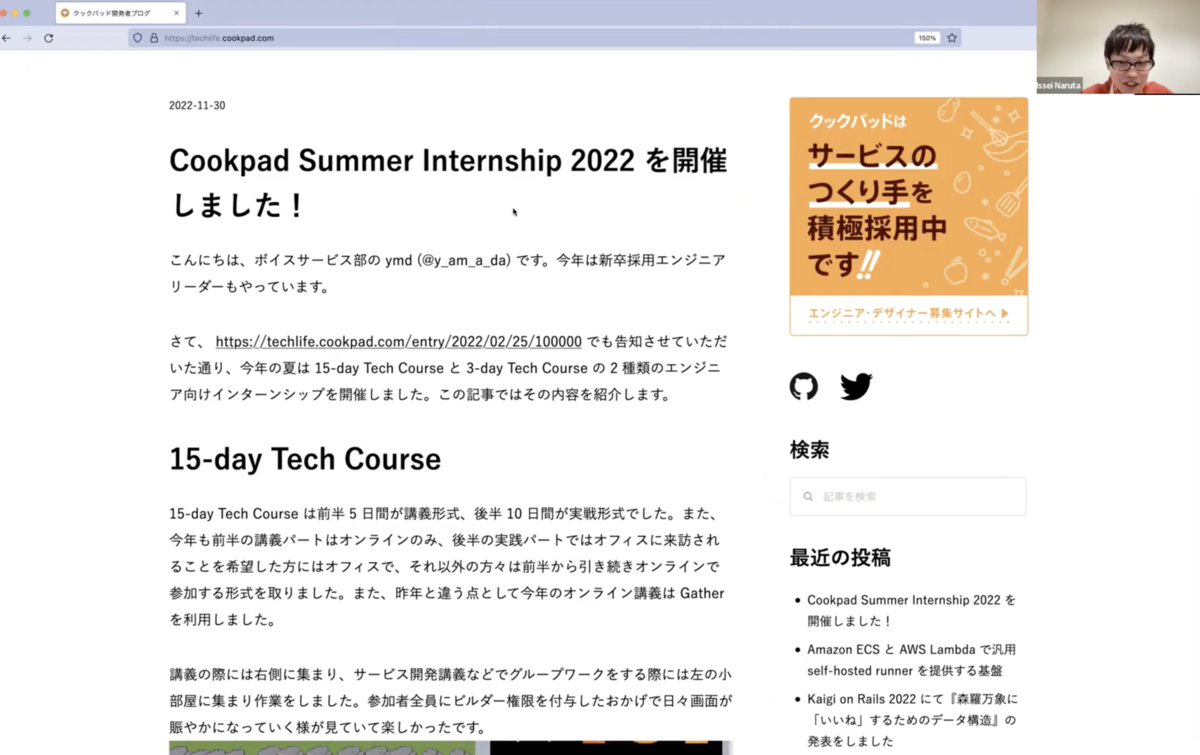Select the クックパッド開発者ブログ browser tab
The width and height of the screenshot is (1200, 755).
click(120, 13)
